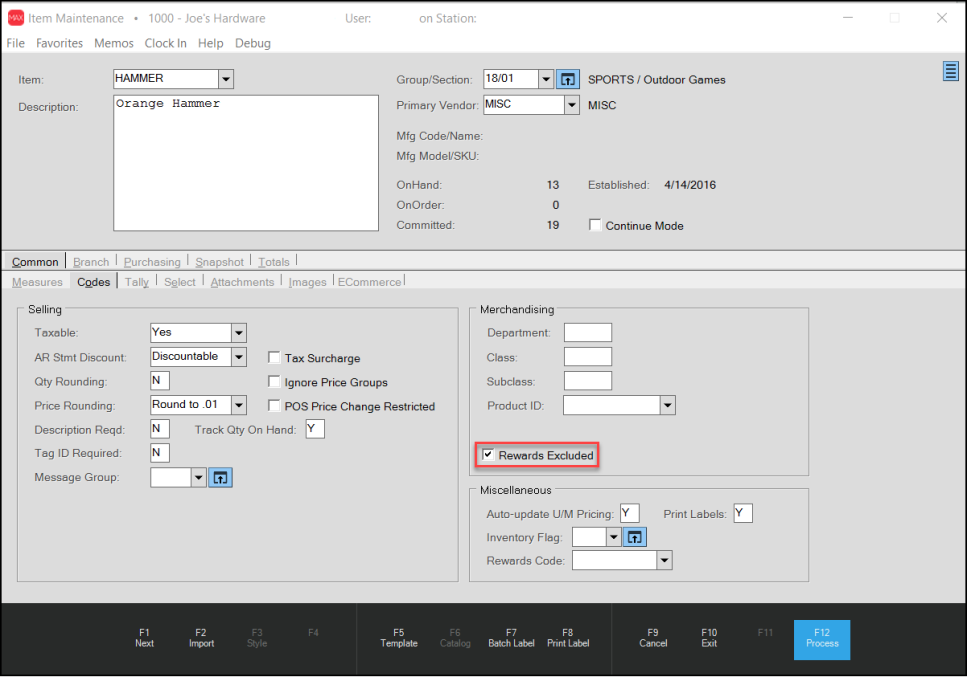
Task: Click the F12 Process button
Action: (x=822, y=639)
